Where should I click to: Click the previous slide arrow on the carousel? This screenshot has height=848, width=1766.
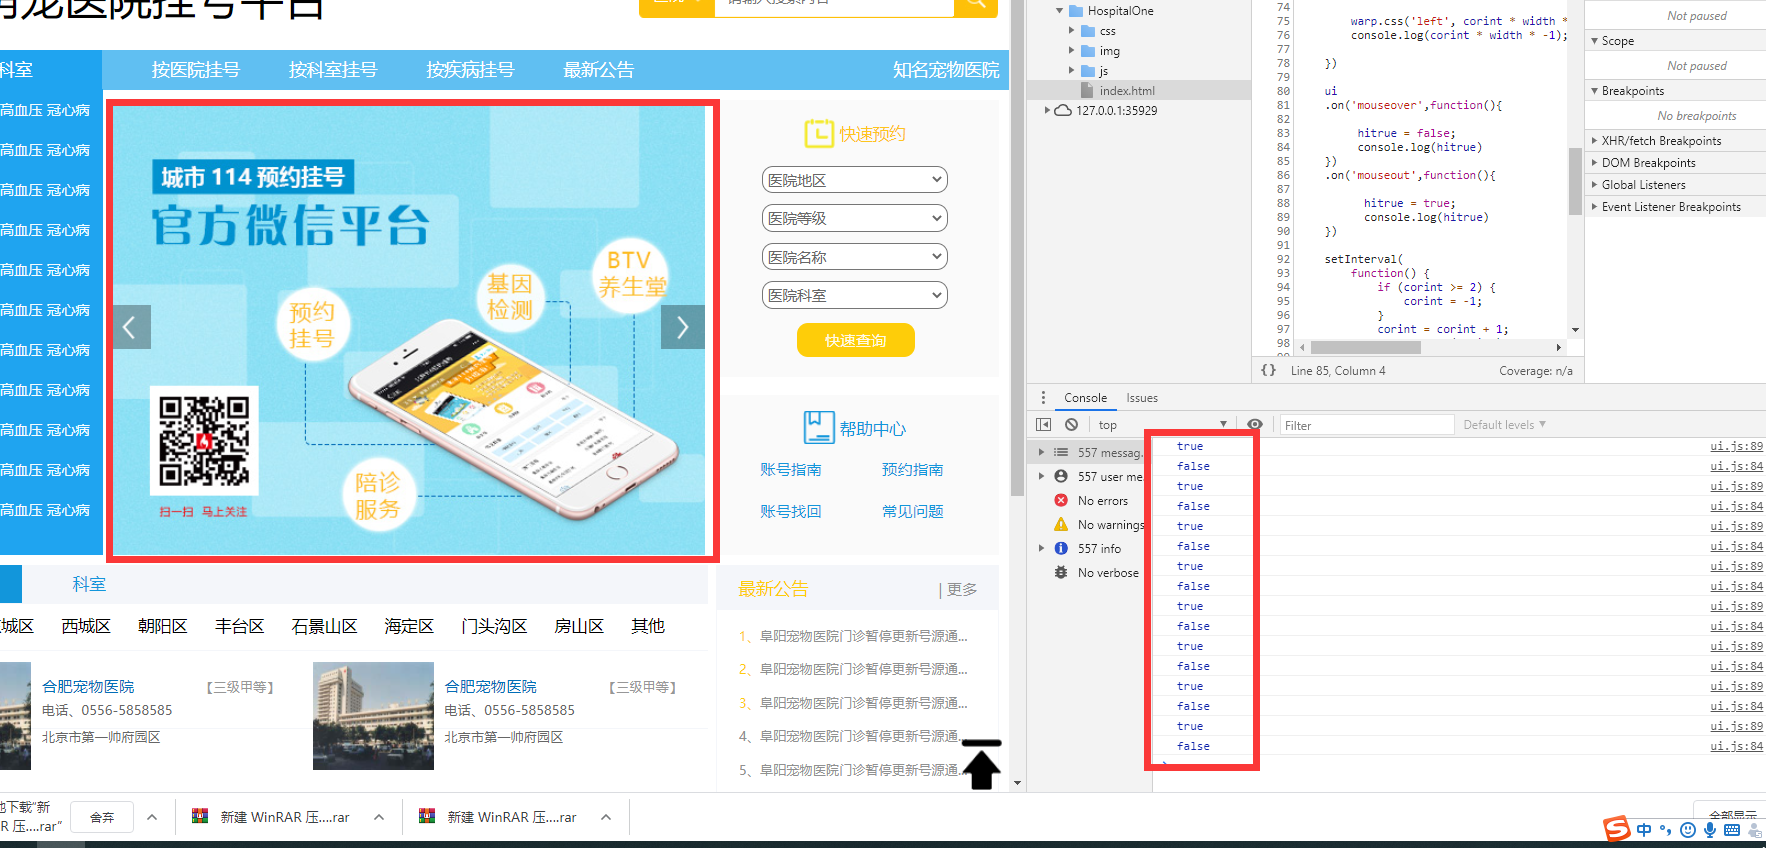point(132,327)
